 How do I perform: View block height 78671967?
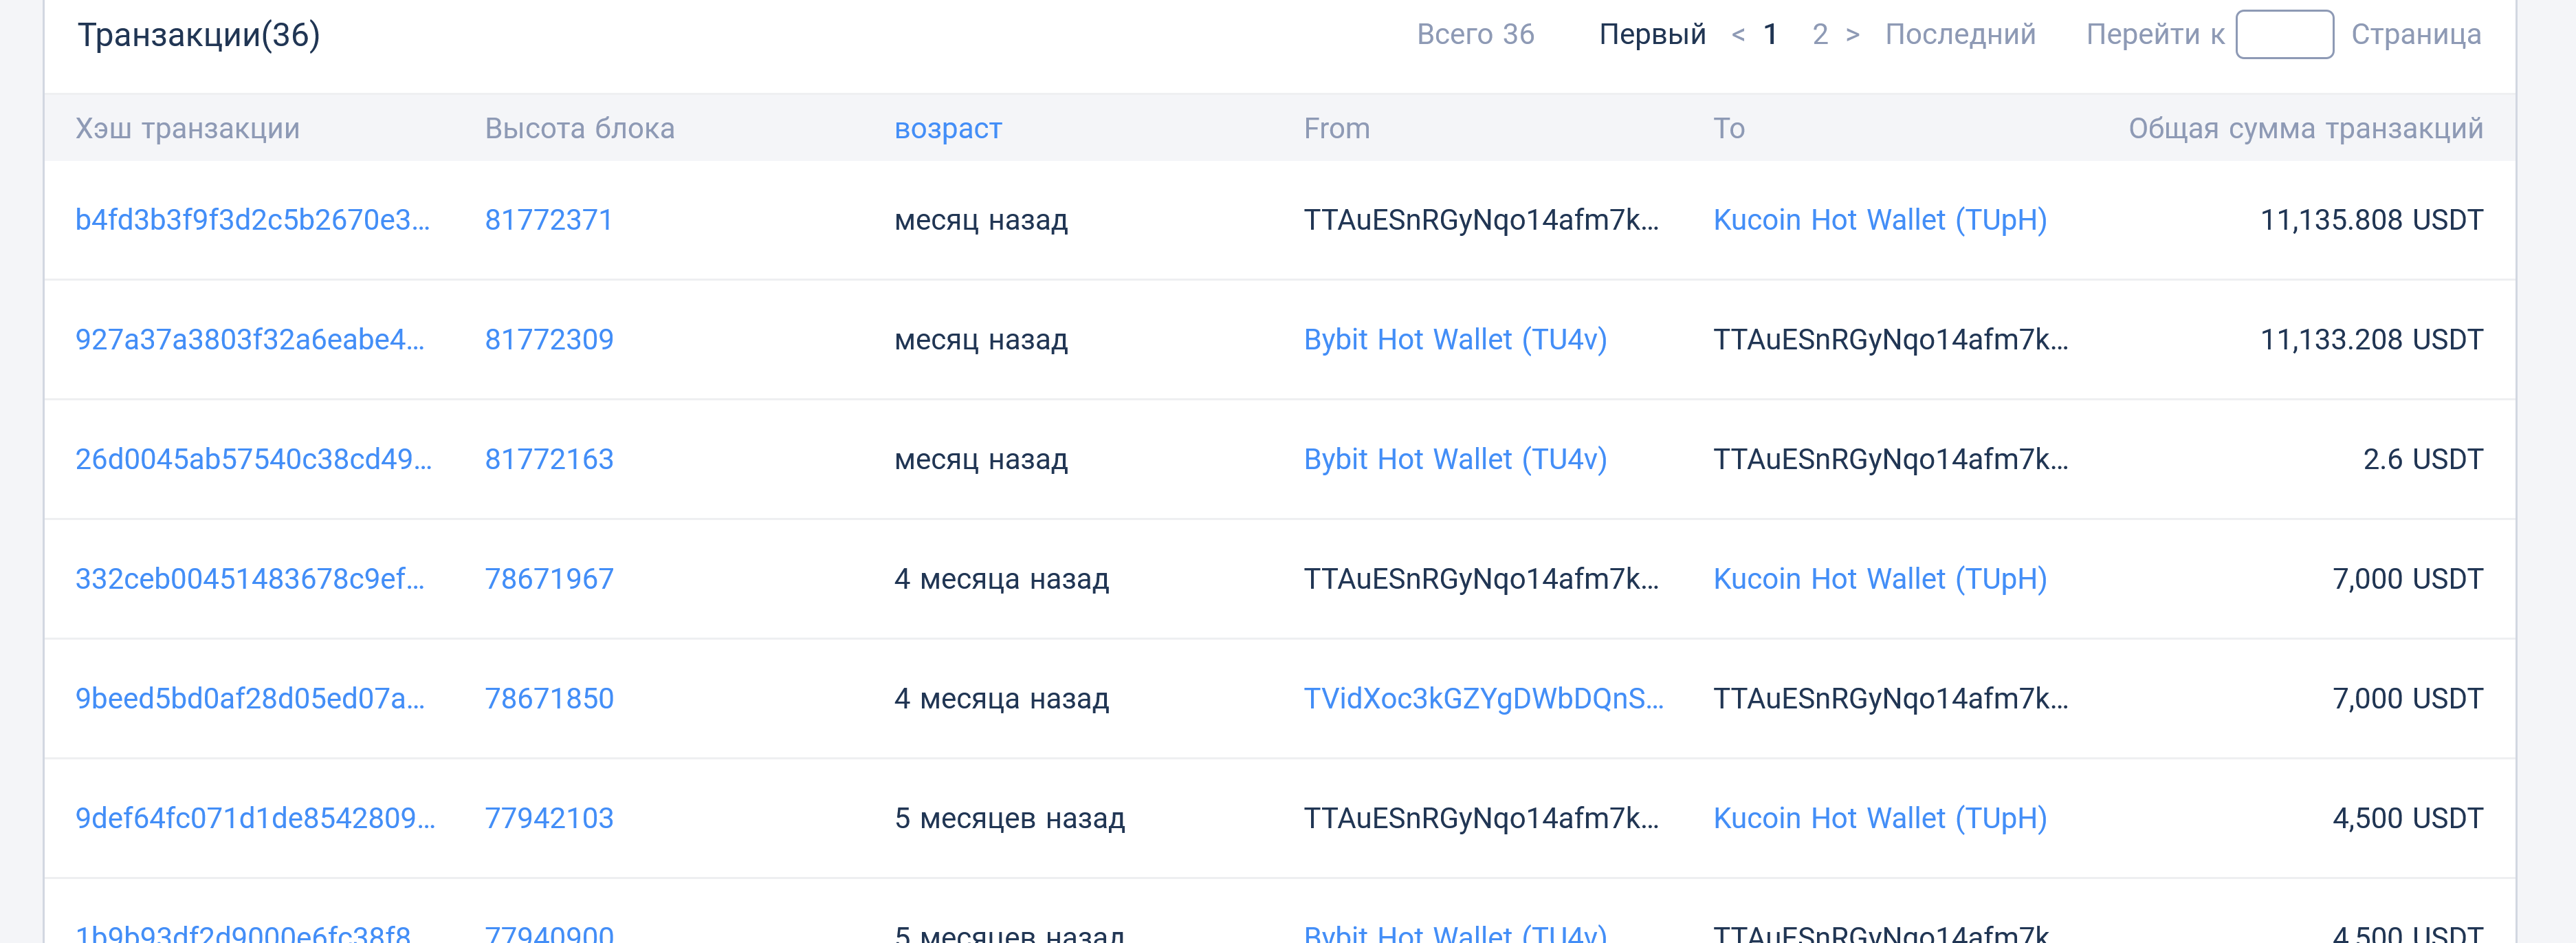click(549, 579)
